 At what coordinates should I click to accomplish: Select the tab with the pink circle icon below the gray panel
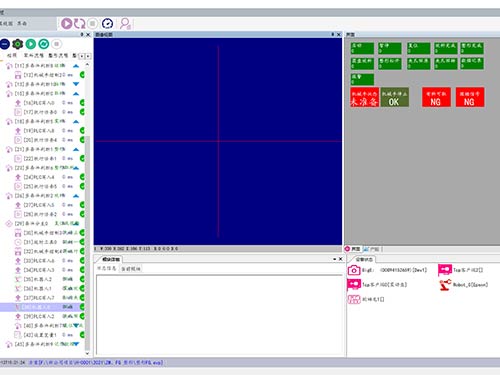(x=353, y=249)
